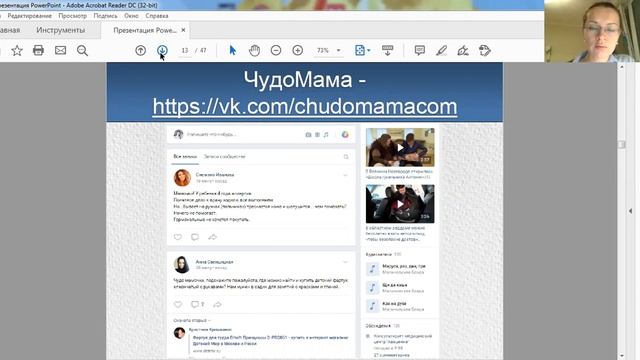This screenshot has height=360, width=640.
Task: Click Анна Свешицкая avatar
Action: click(x=182, y=264)
